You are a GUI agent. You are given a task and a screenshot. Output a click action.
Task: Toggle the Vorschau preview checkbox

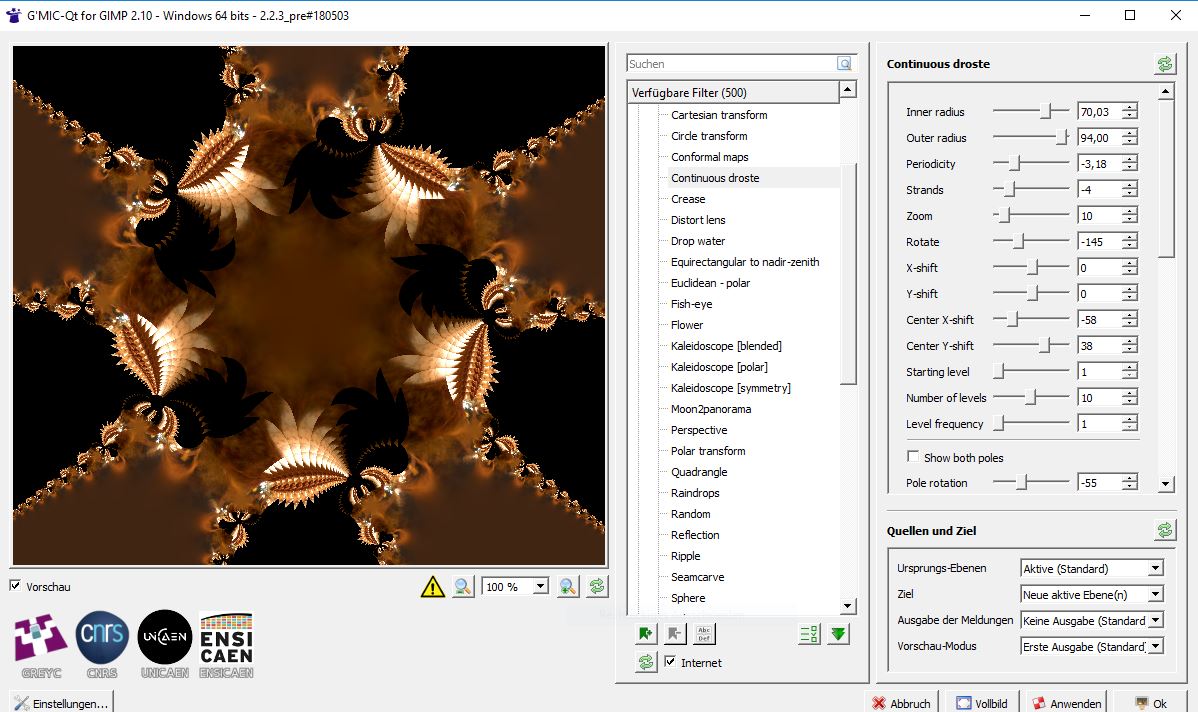(x=15, y=586)
